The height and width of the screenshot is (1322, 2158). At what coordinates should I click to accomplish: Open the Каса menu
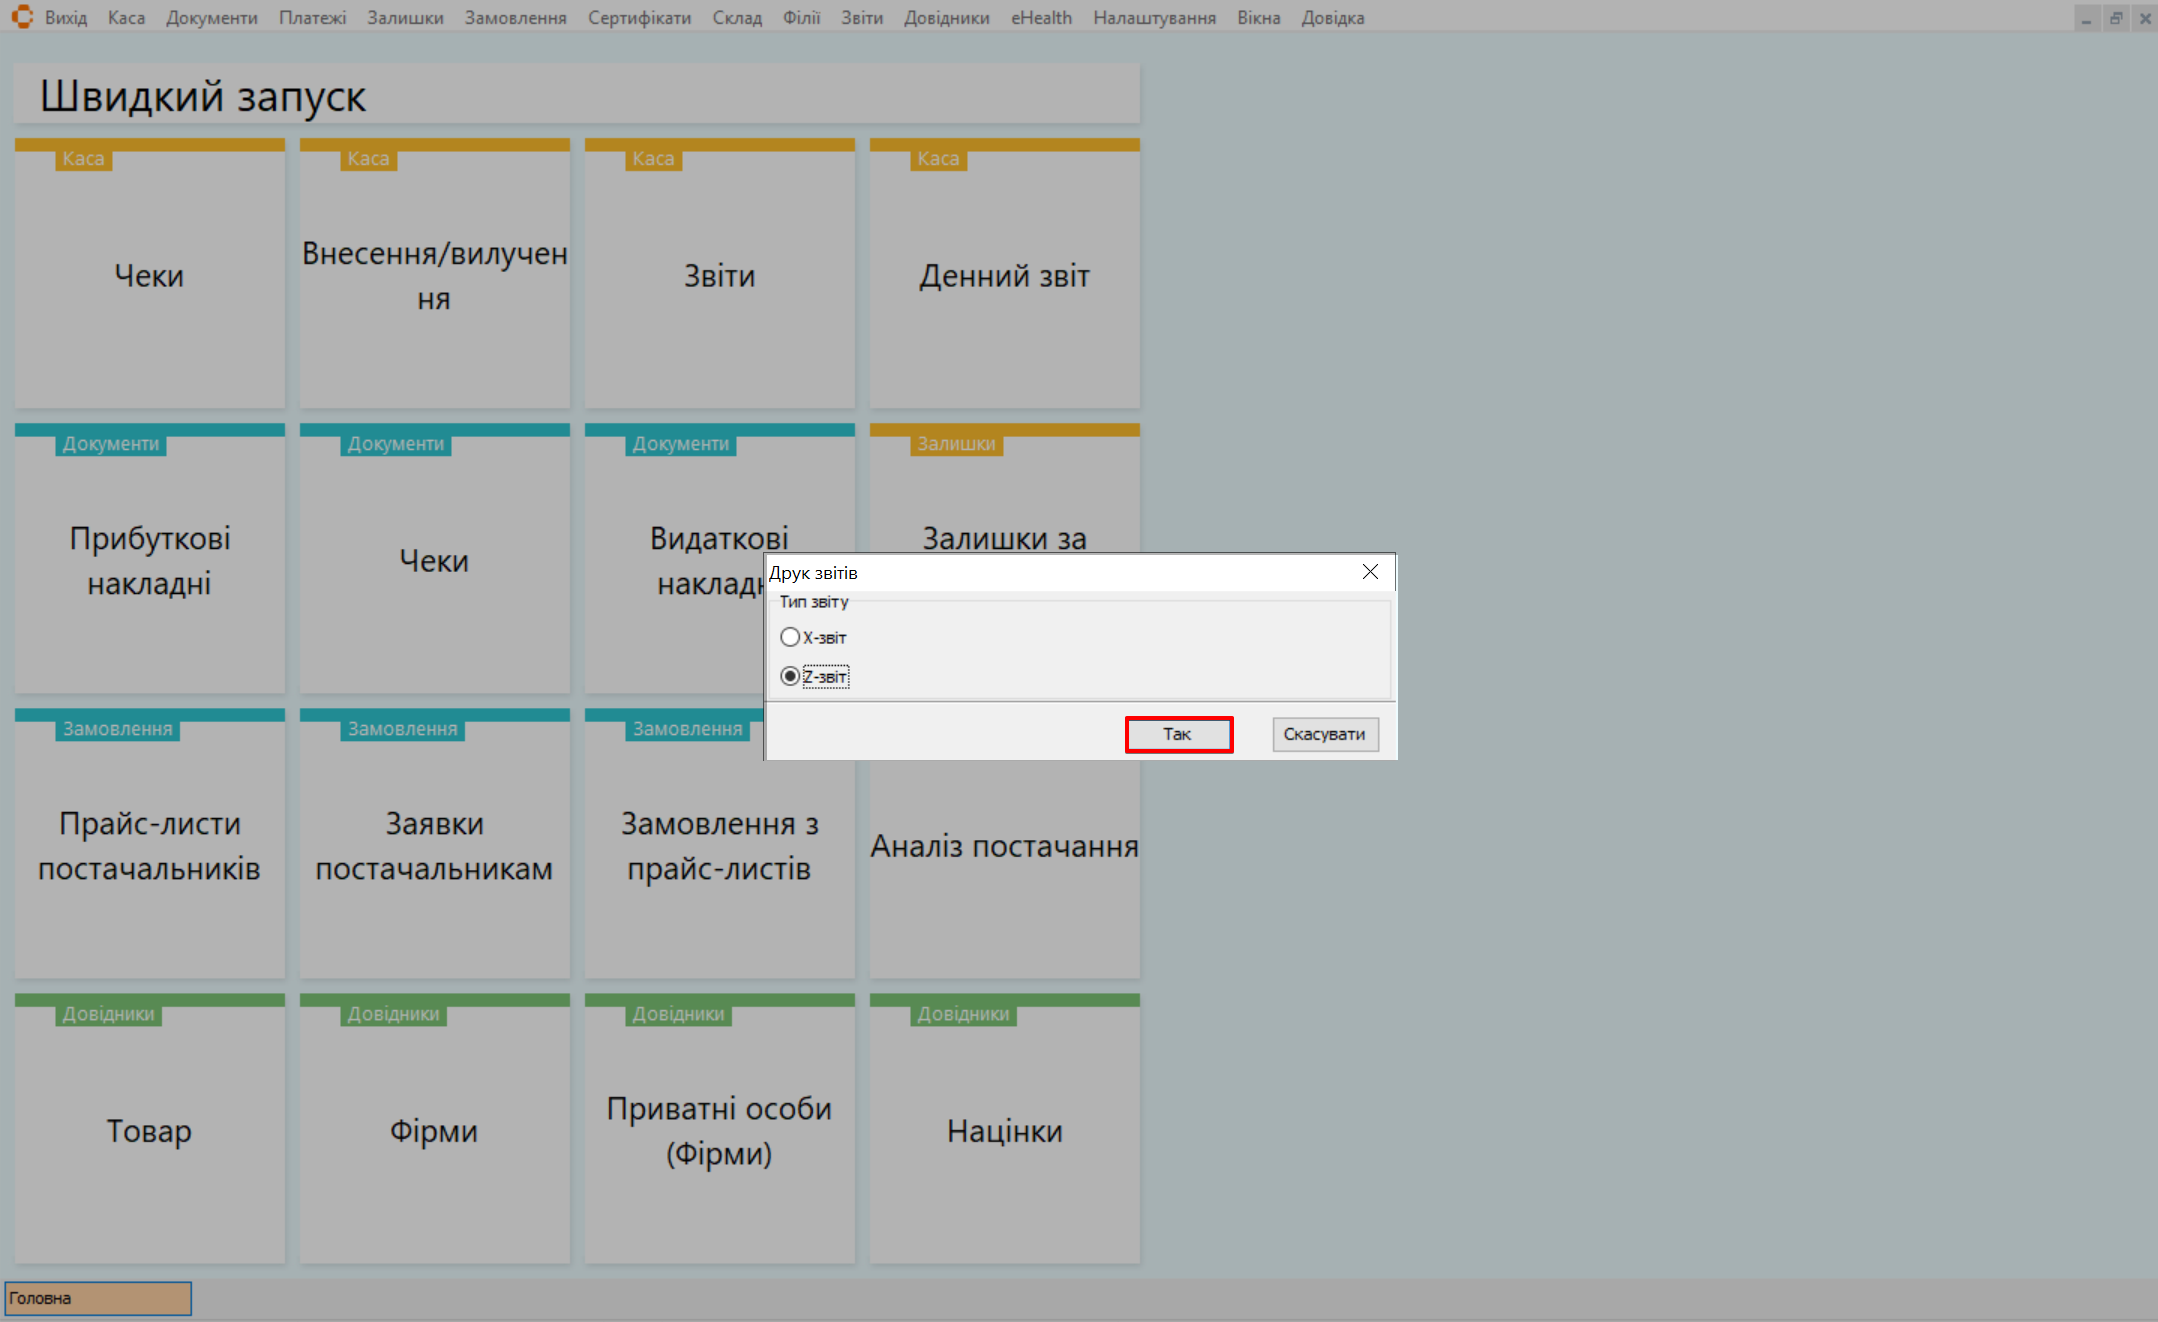coord(126,18)
